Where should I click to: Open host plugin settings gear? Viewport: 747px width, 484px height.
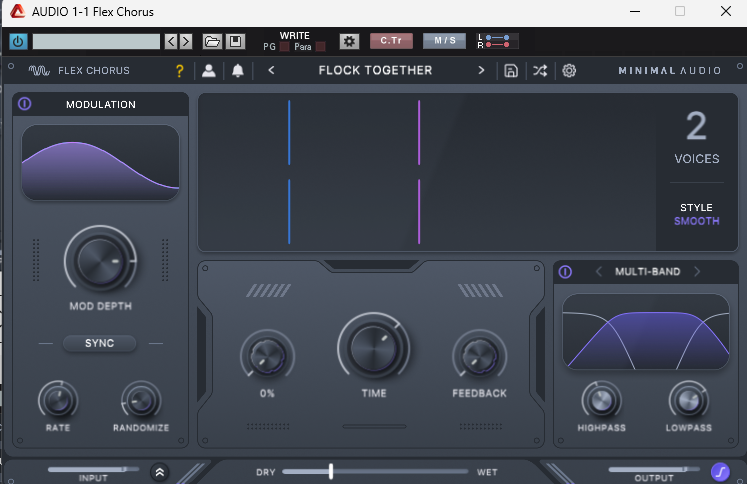[x=349, y=41]
